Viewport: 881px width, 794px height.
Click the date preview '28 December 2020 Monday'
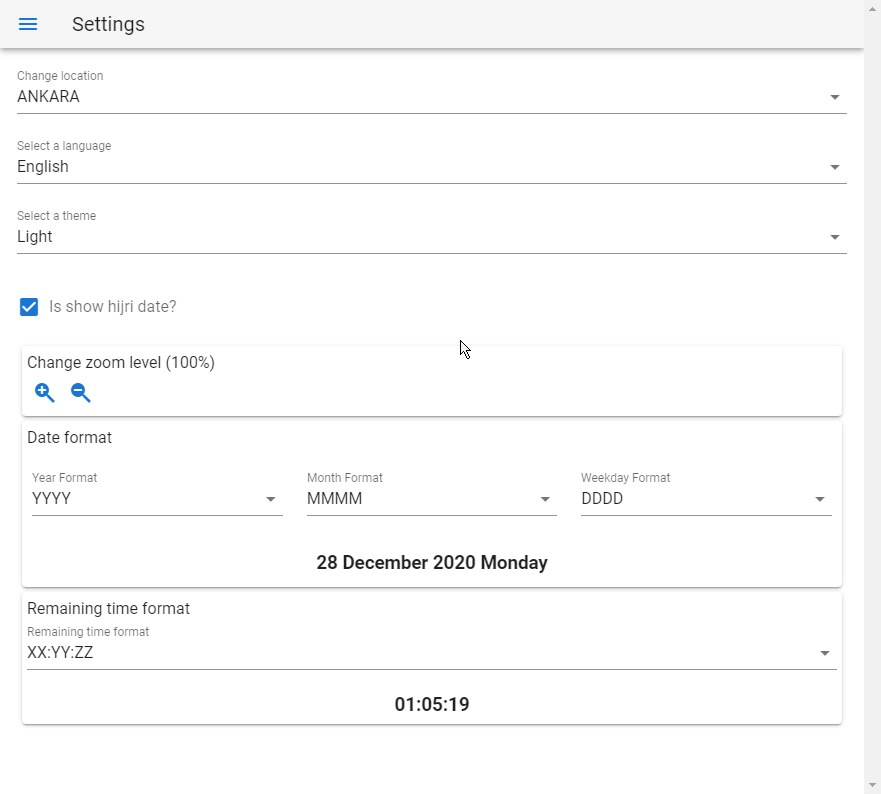coord(432,563)
